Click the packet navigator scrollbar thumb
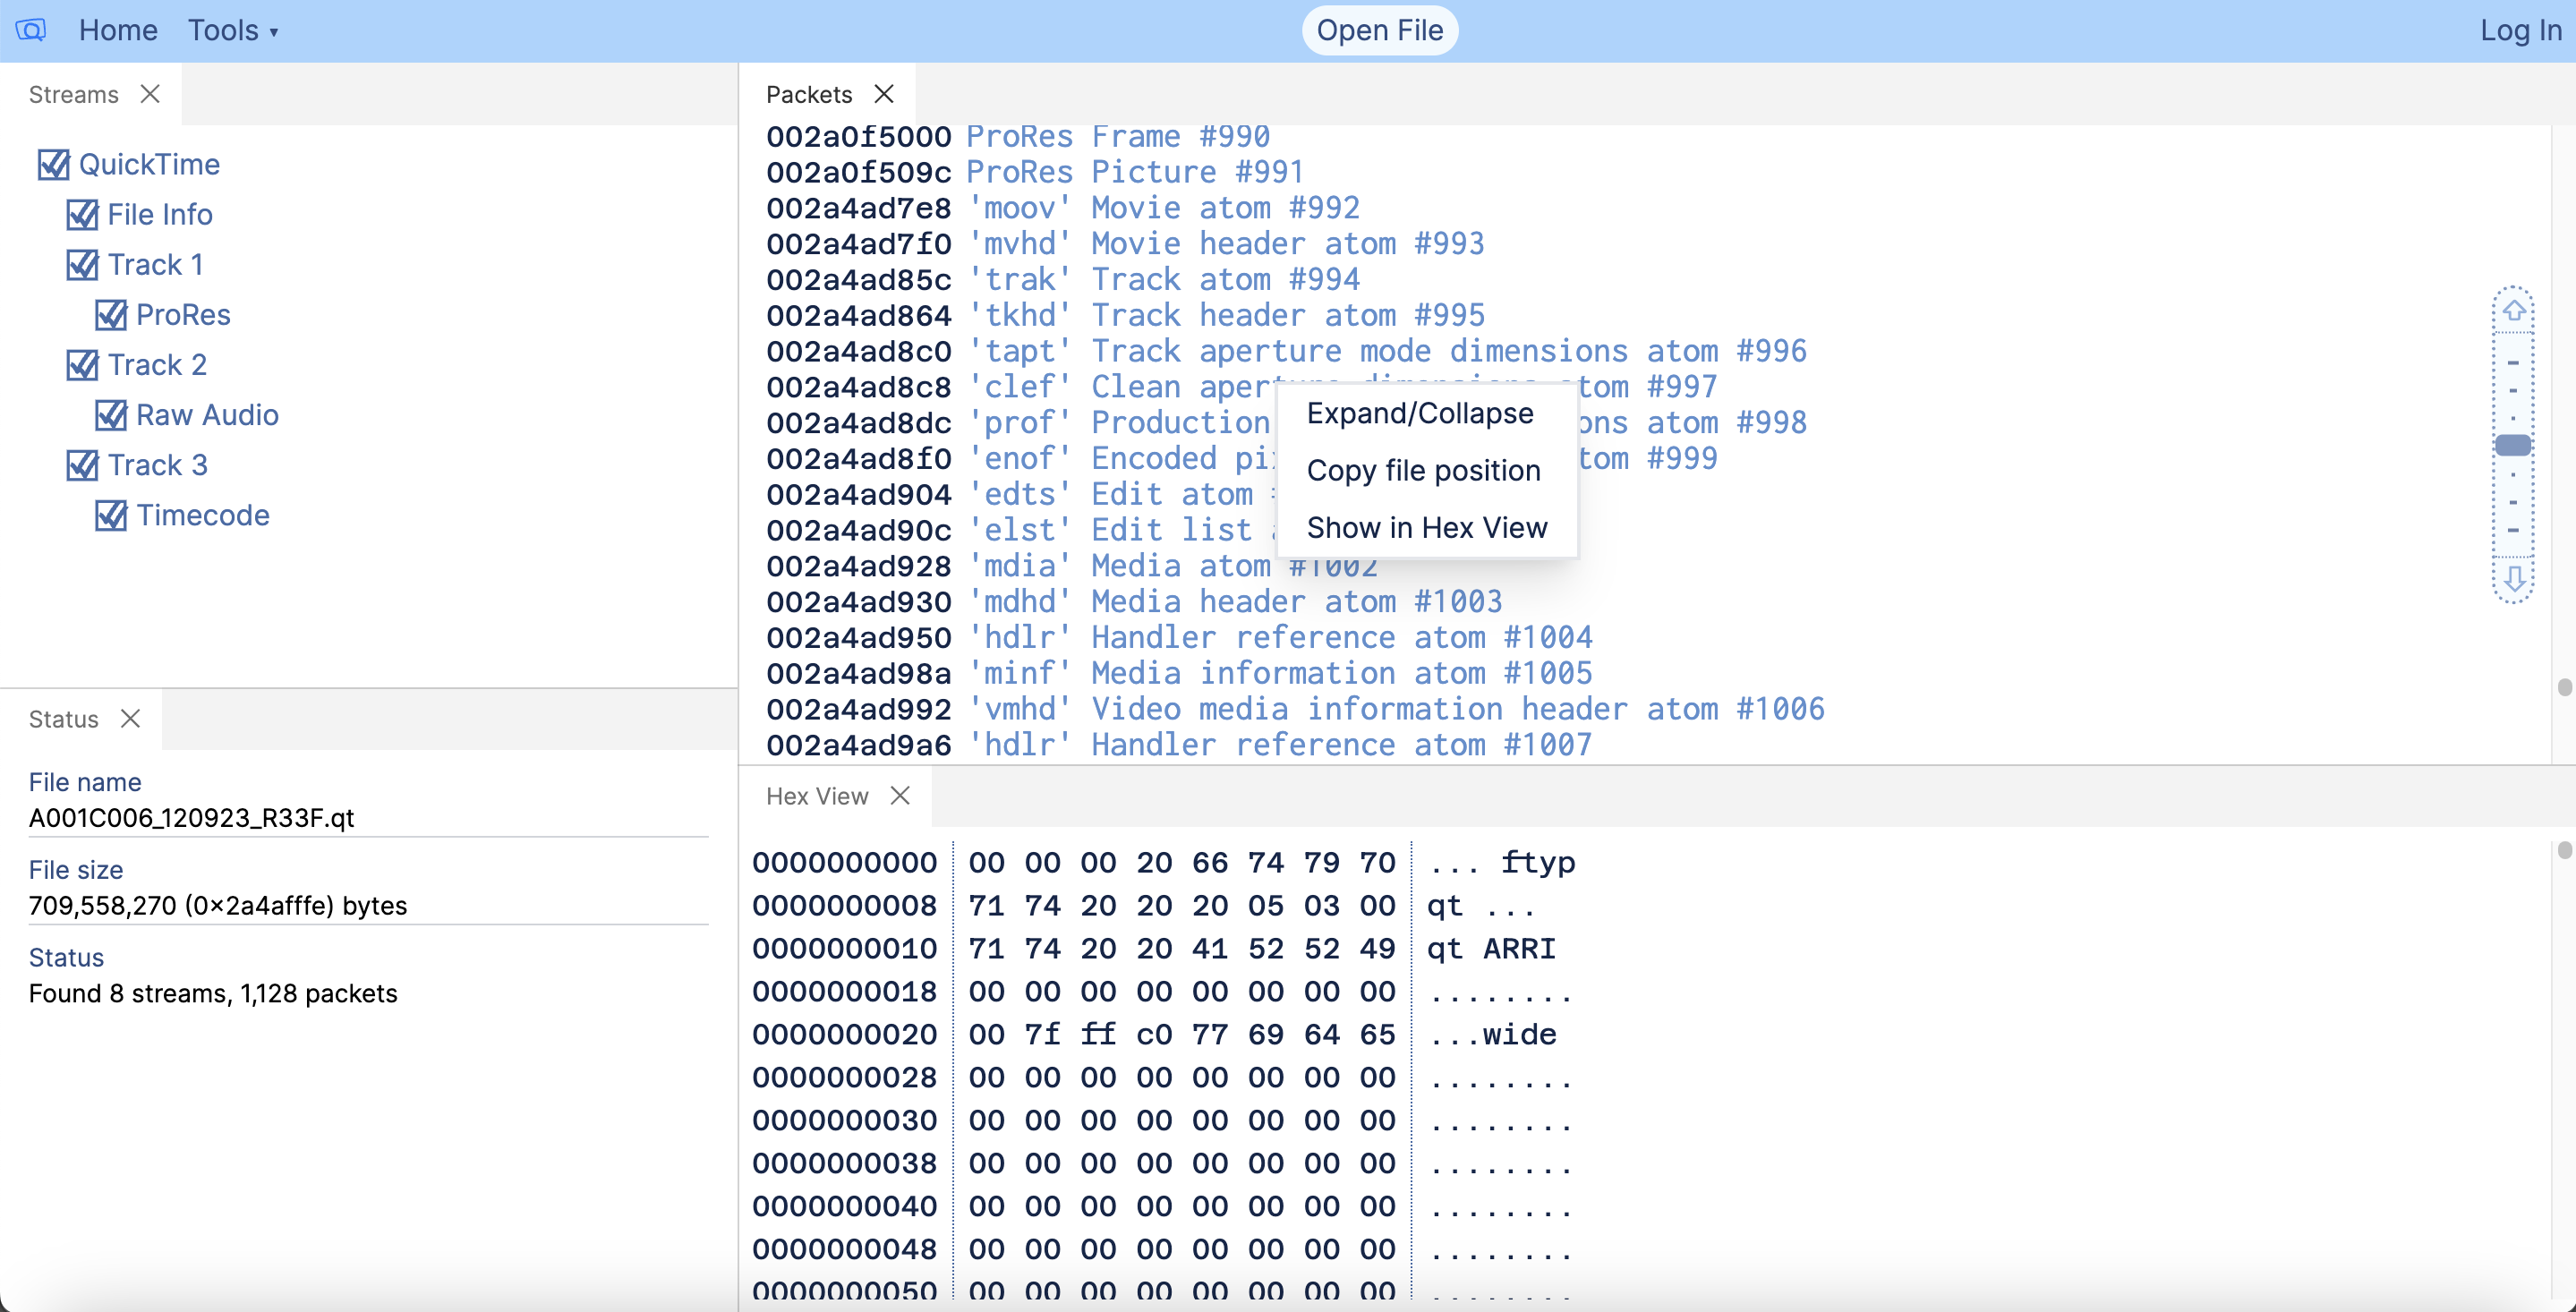2576x1312 pixels. 2513,446
